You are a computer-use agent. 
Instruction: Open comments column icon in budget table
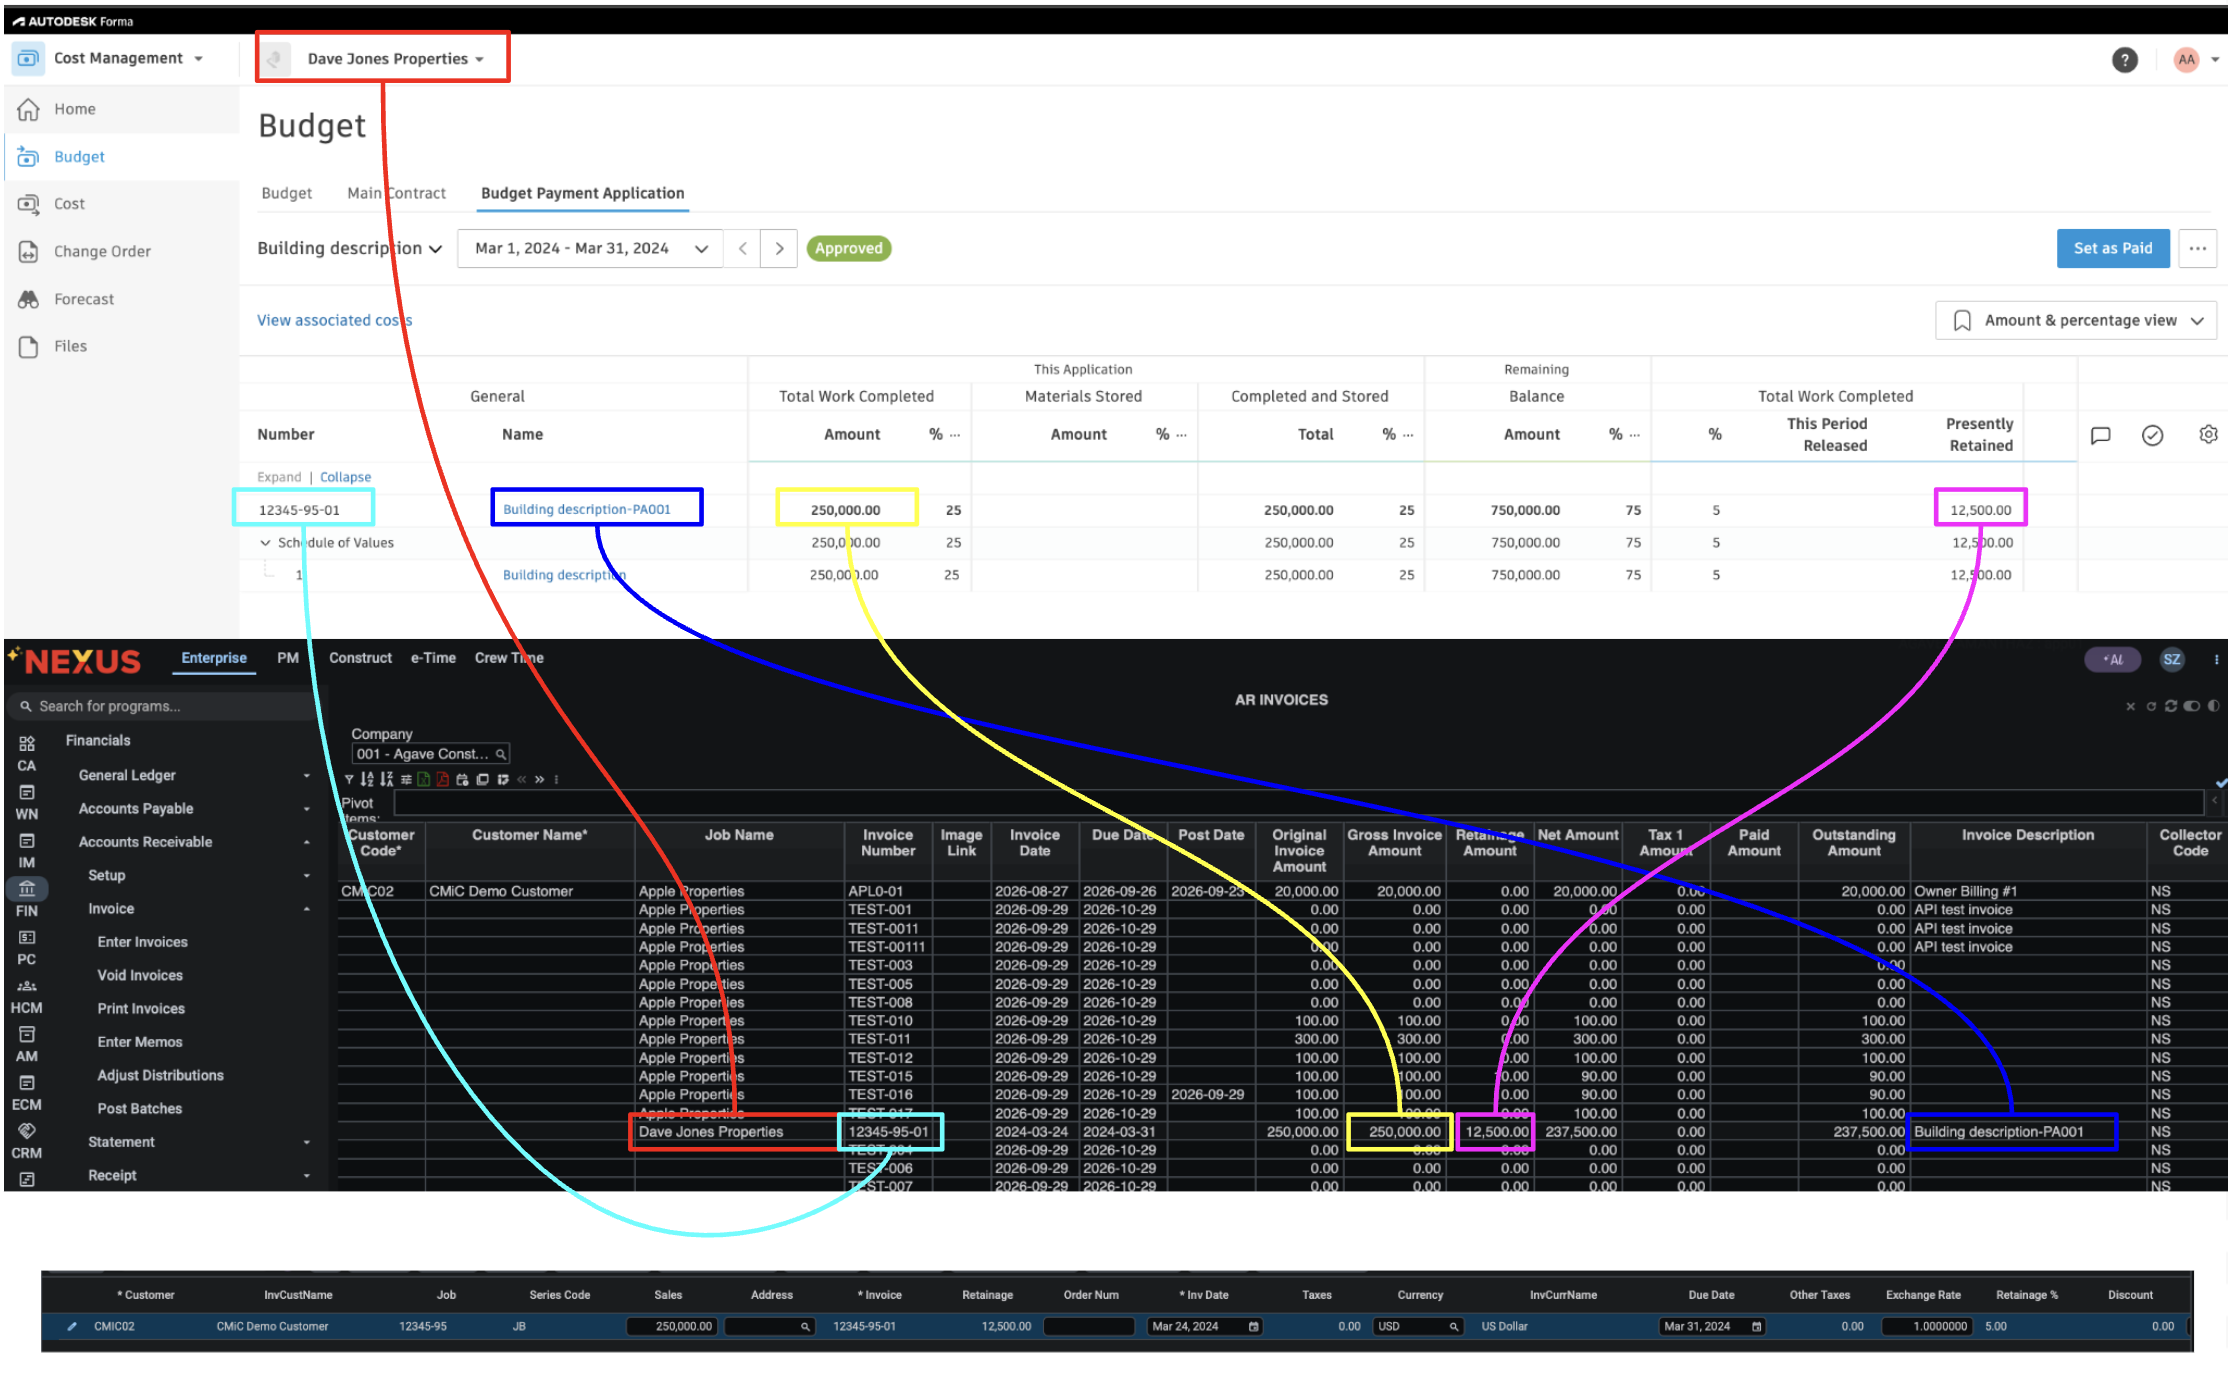pos(2100,435)
